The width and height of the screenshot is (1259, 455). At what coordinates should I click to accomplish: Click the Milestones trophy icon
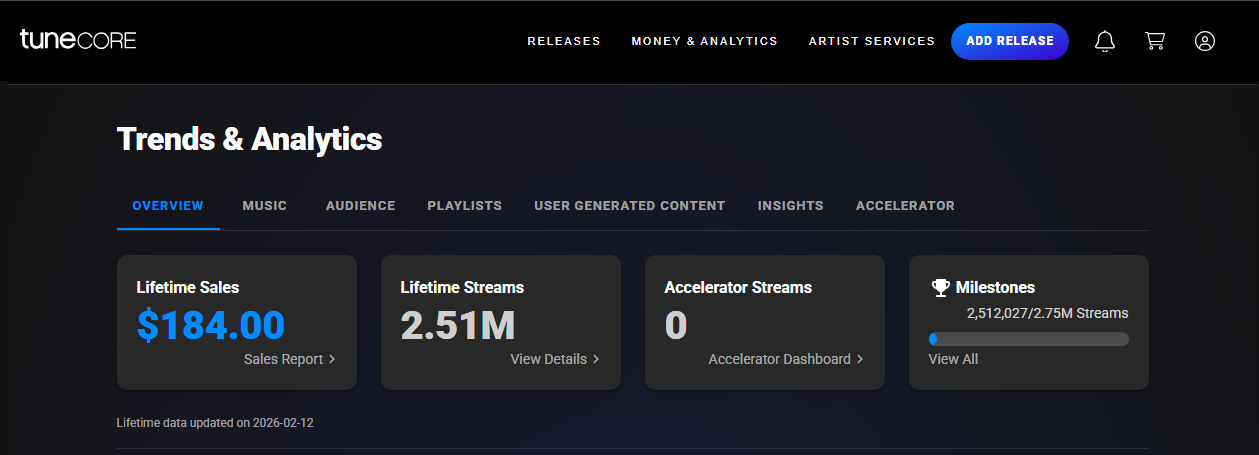(x=940, y=287)
